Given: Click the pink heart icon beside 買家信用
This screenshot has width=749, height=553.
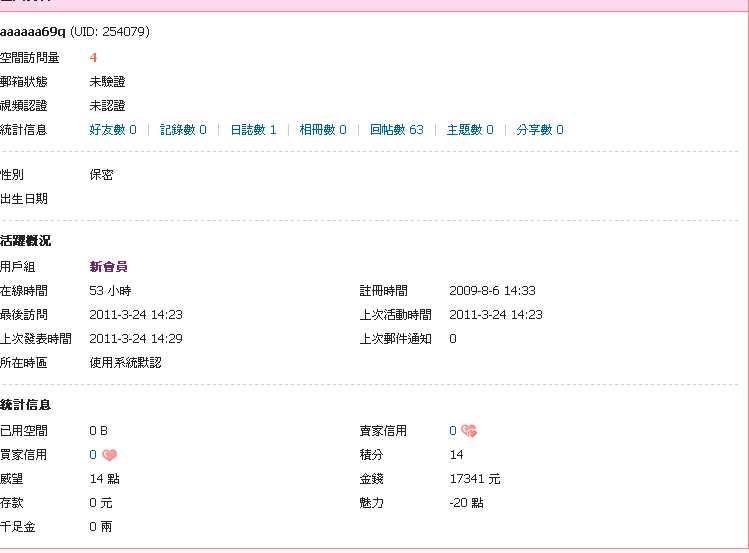Looking at the screenshot, I should pyautogui.click(x=109, y=455).
